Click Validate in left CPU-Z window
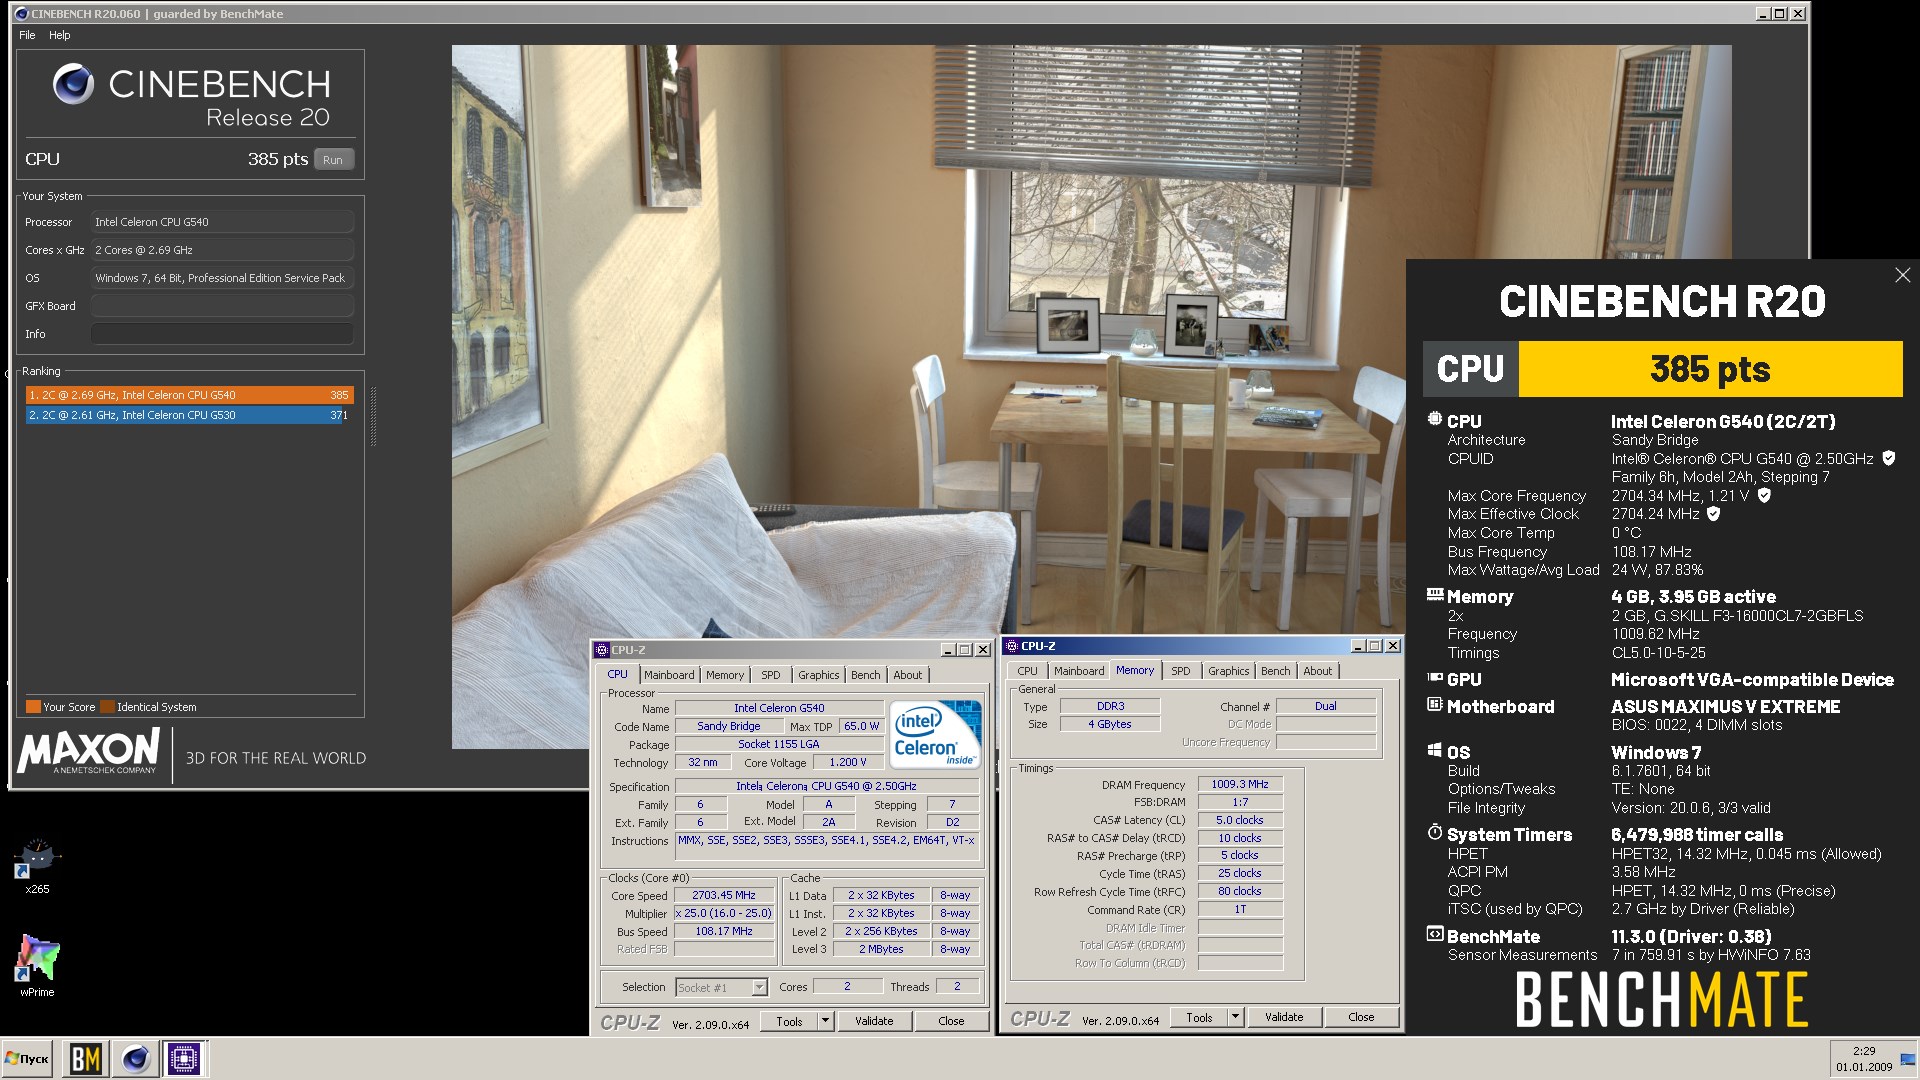Screen dimensions: 1920x1080 click(x=874, y=1021)
